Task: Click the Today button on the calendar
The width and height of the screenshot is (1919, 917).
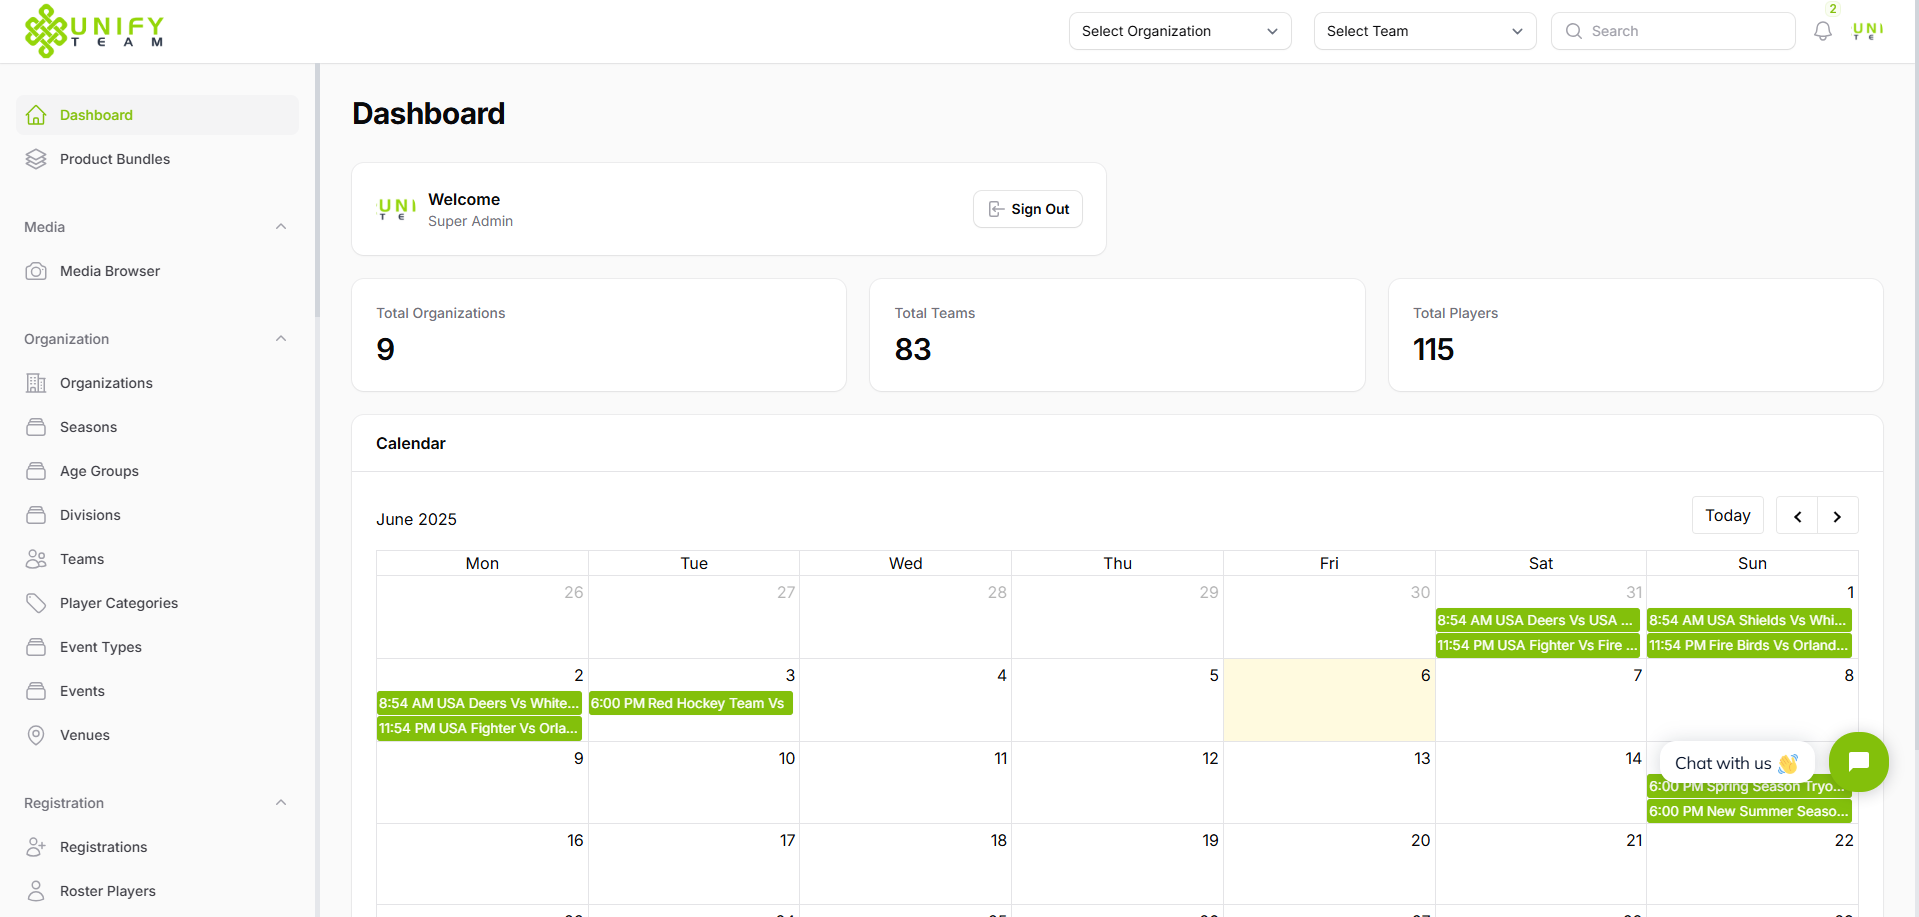Action: pyautogui.click(x=1727, y=515)
